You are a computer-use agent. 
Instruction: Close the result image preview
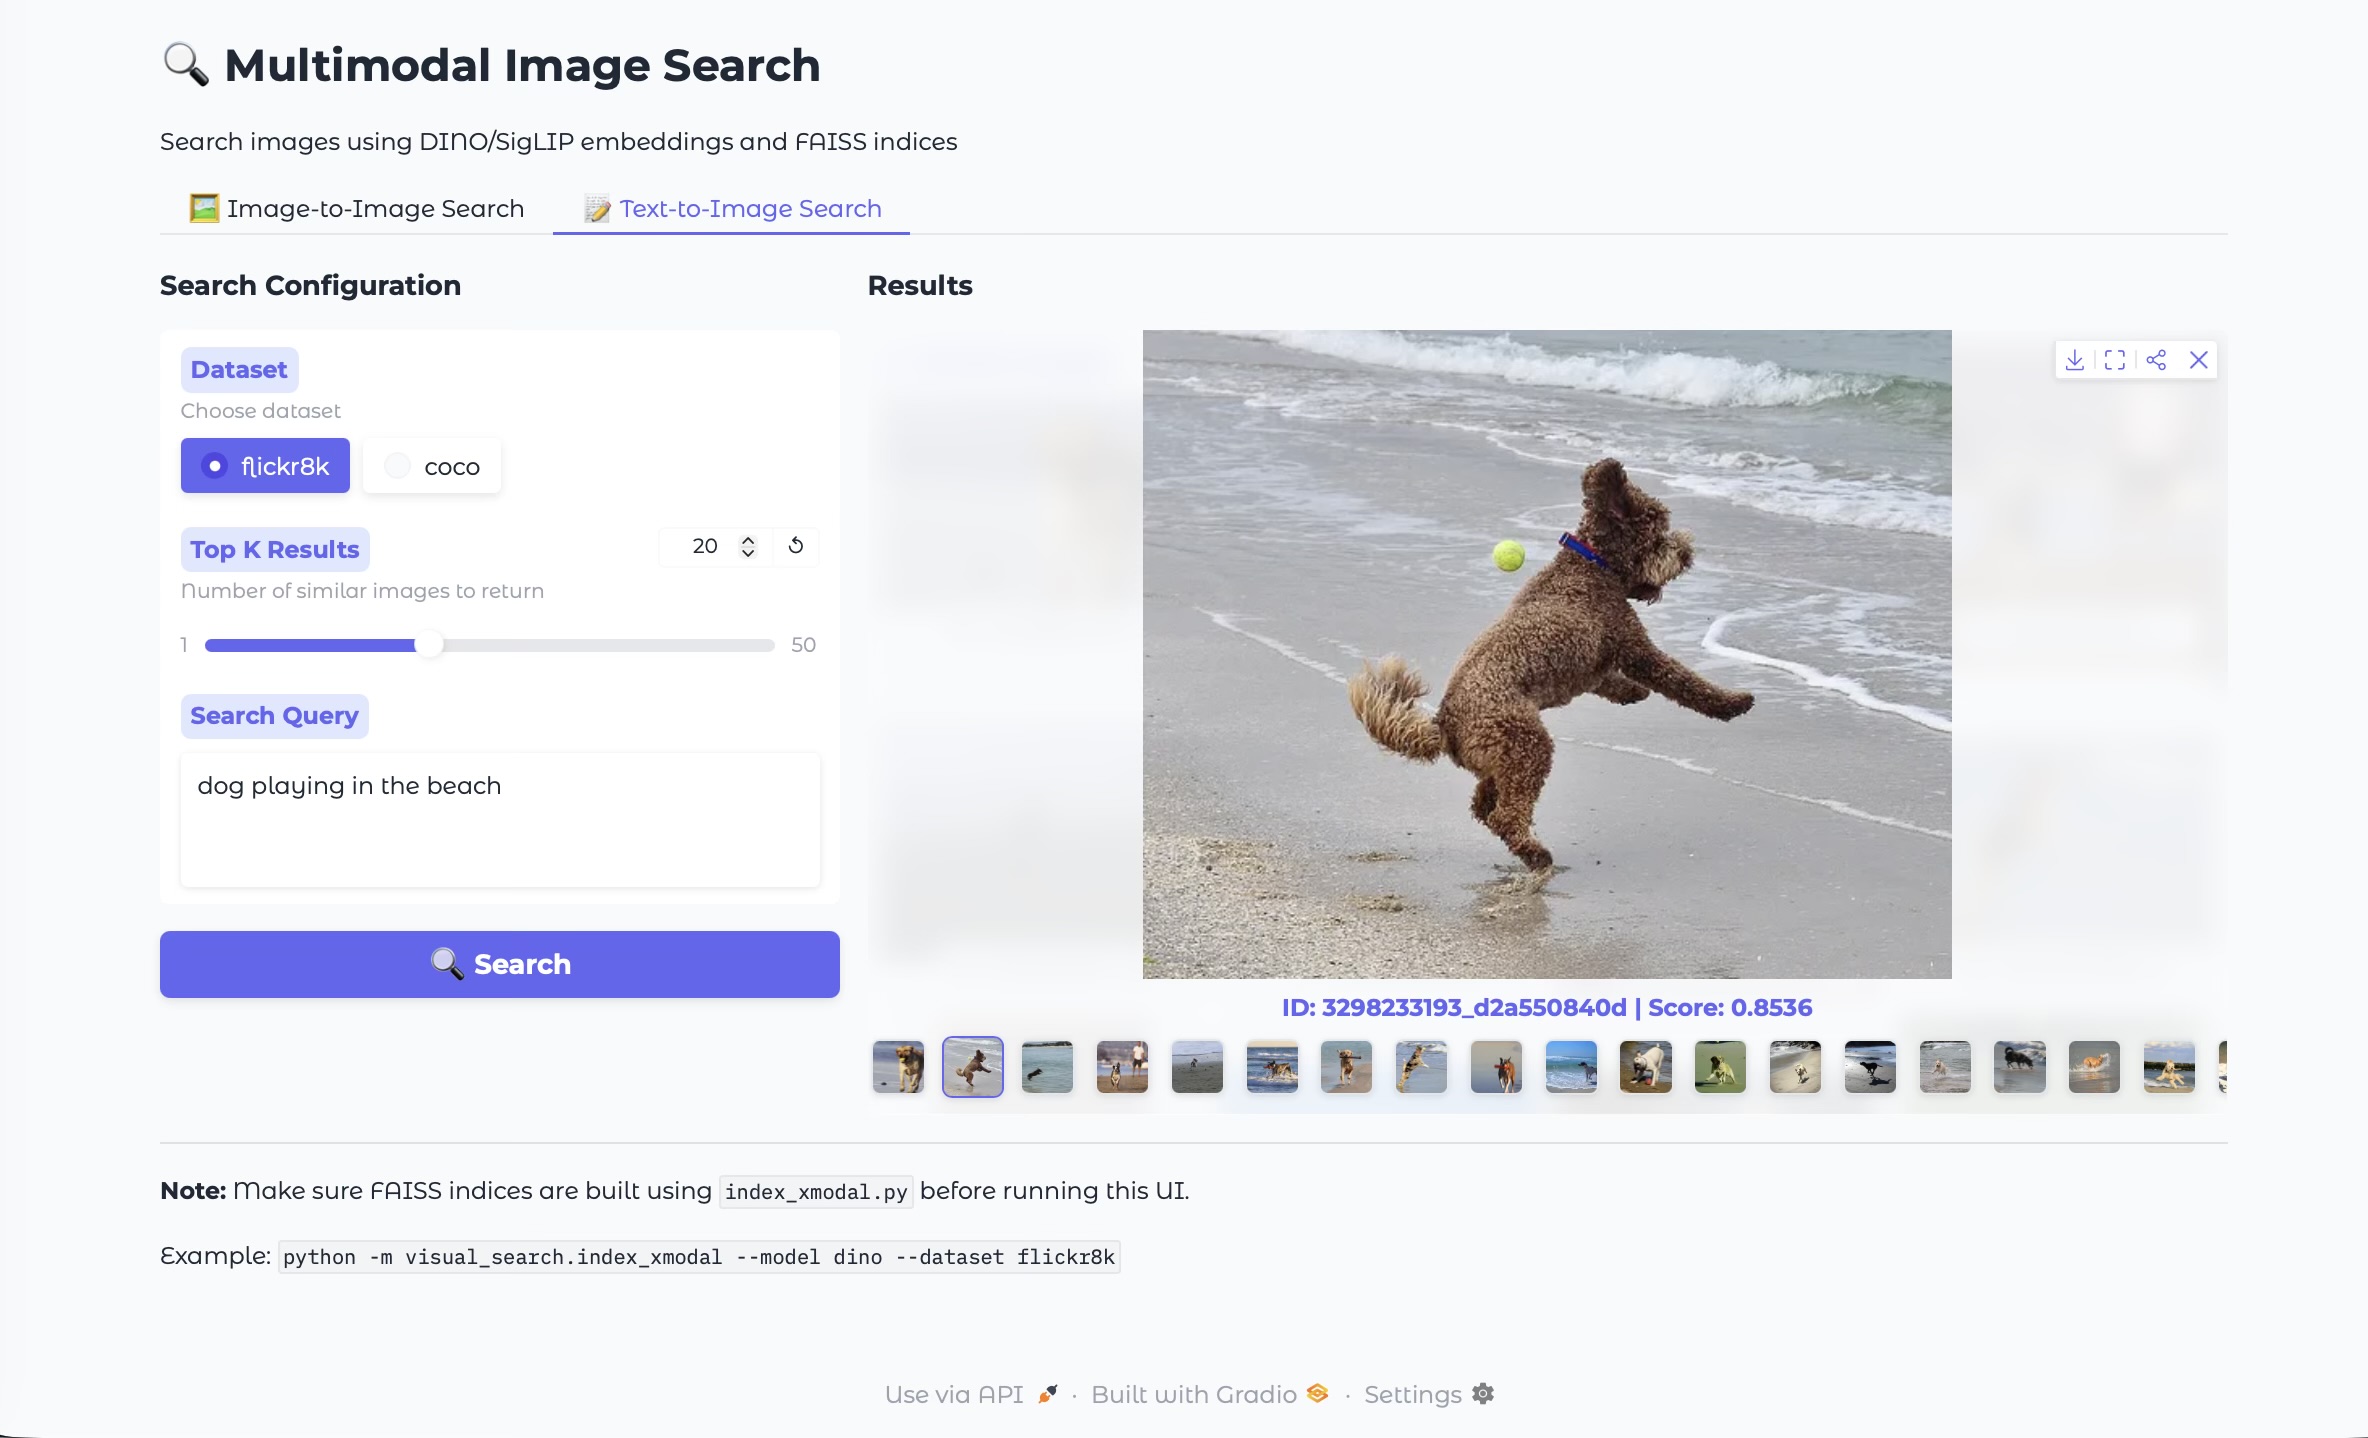point(2199,359)
